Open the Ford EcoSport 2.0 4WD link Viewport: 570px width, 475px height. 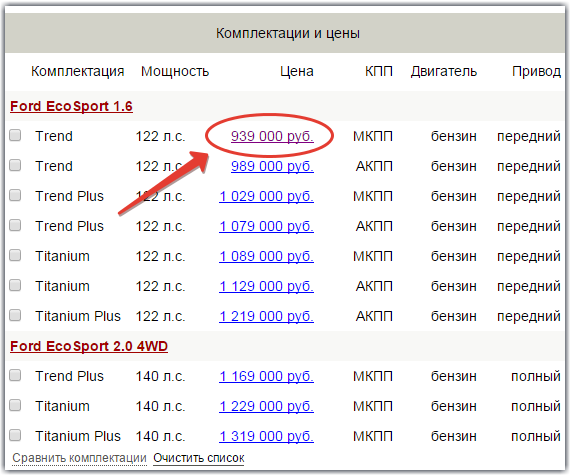coord(89,346)
